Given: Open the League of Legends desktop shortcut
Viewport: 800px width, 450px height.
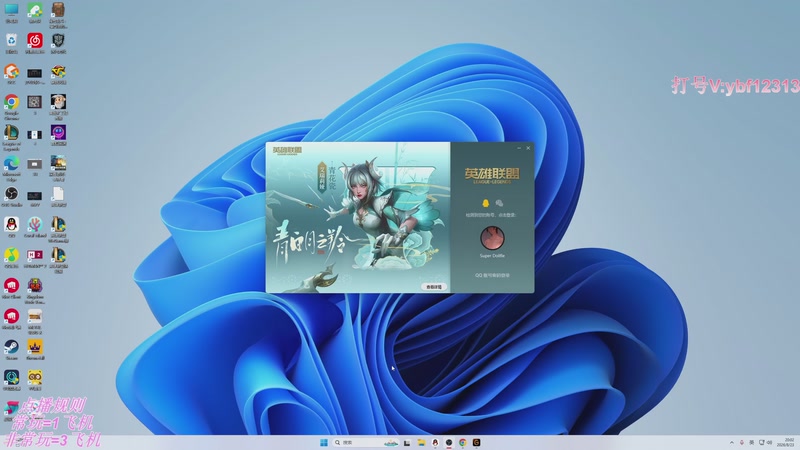Looking at the screenshot, I should tap(11, 137).
